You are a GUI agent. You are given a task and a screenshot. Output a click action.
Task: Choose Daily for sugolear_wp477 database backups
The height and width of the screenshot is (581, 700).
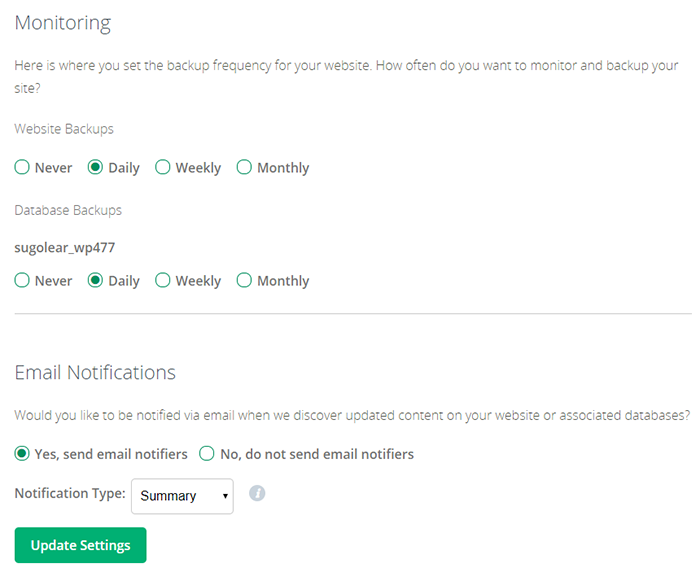pos(96,281)
